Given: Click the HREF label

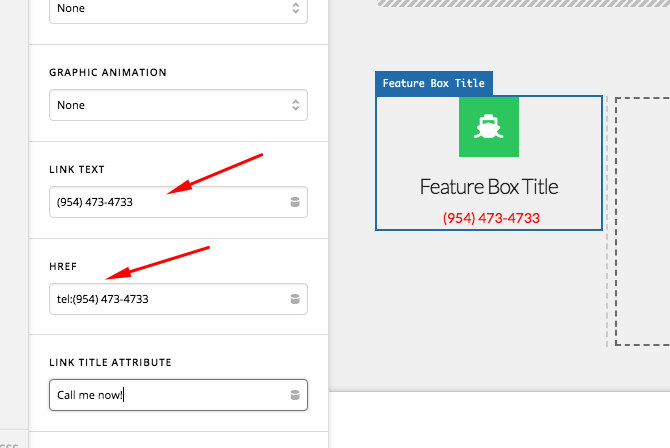Looking at the screenshot, I should (x=63, y=266).
